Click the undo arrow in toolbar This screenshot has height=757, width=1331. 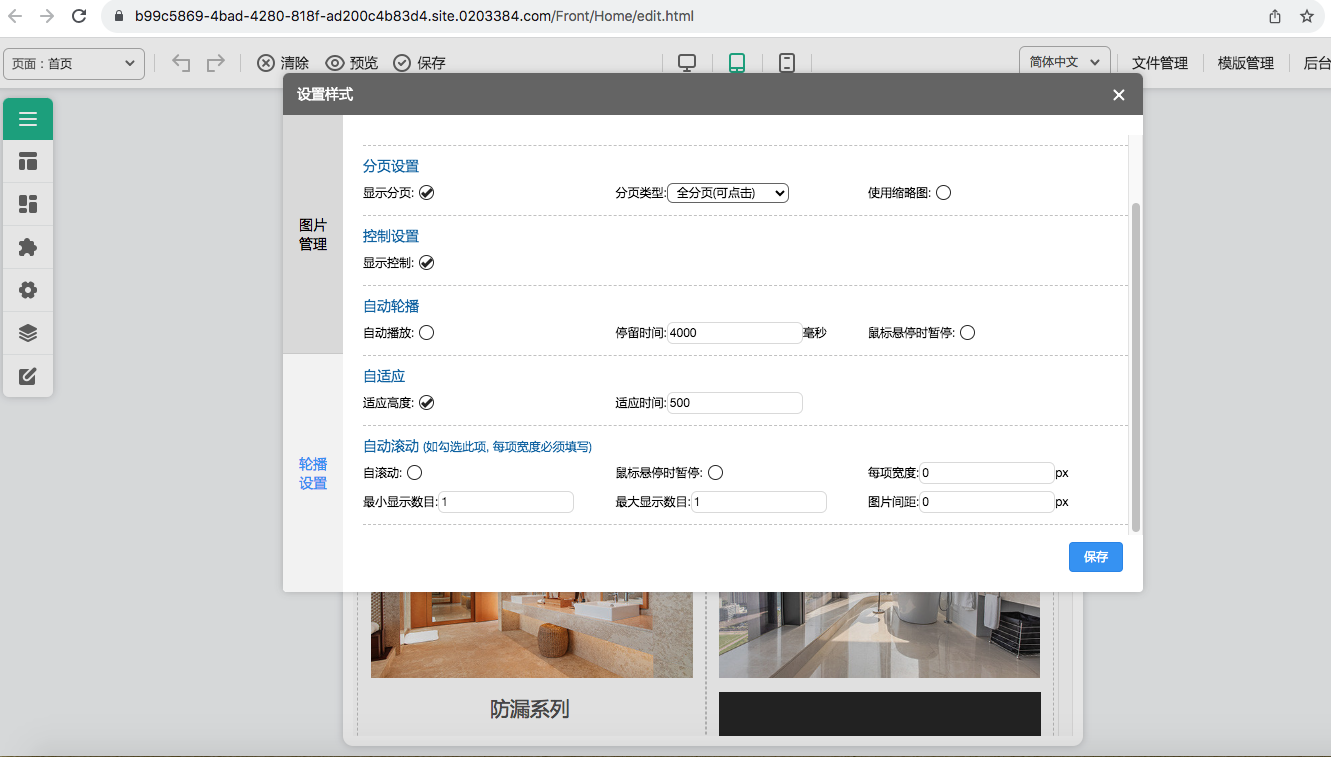[181, 63]
